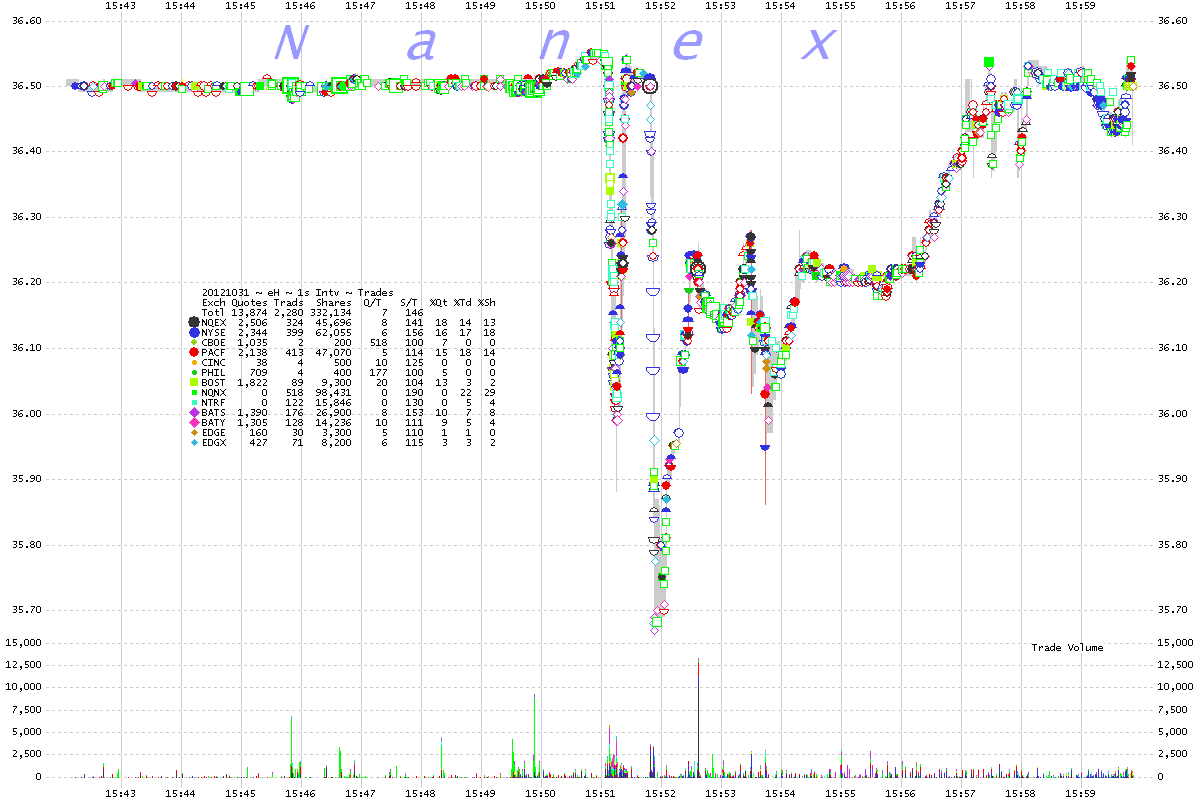
Task: Click the "PACF" exchange label
Action: click(214, 352)
